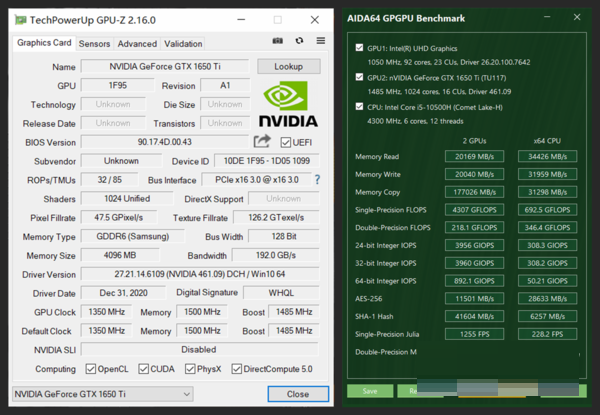
Task: Open the GPU-Z hamburger menu
Action: [320, 41]
